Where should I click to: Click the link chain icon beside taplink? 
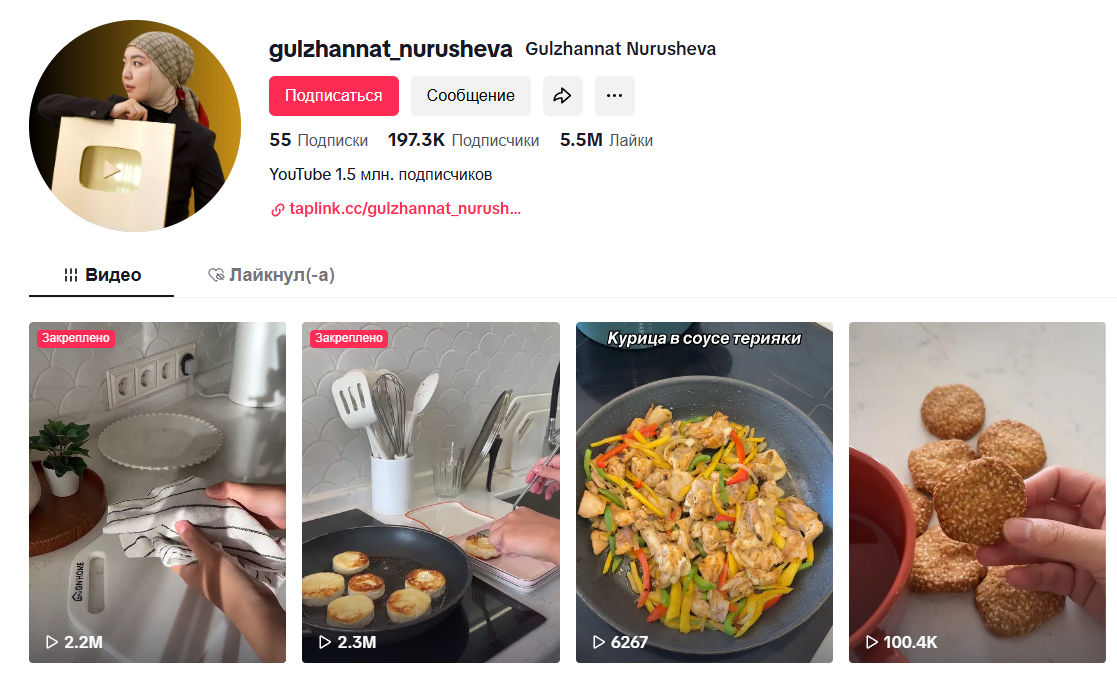[277, 209]
